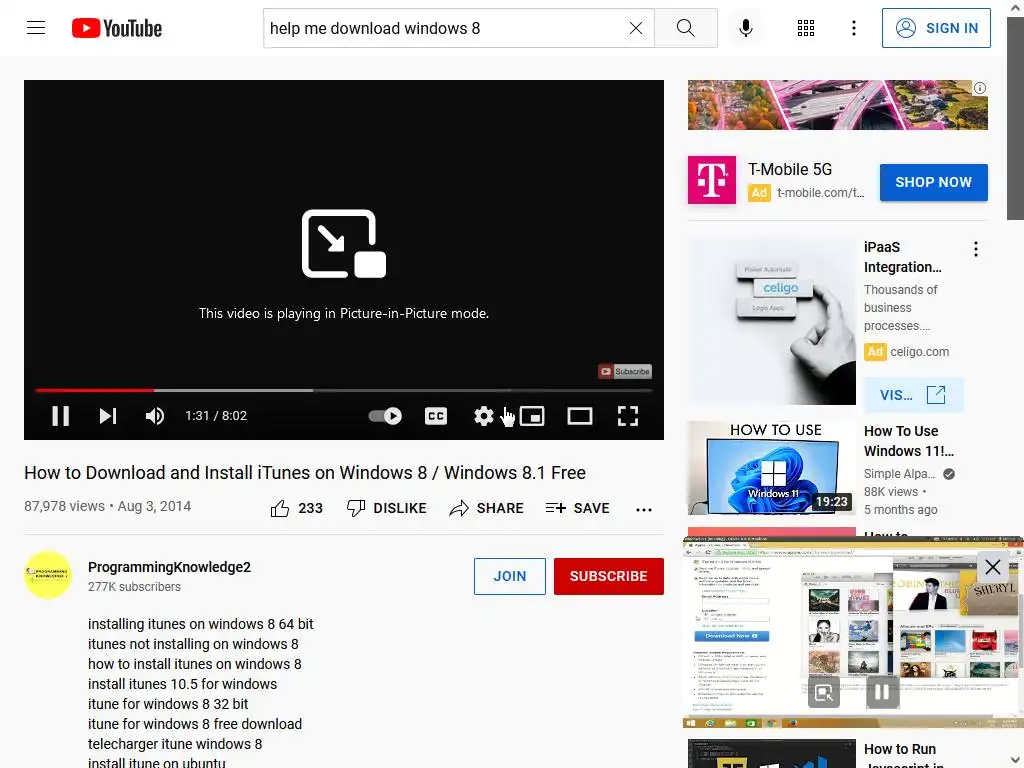Viewport: 1024px width, 768px height.
Task: Open How To Use Windows 11 thumbnail
Action: point(771,468)
